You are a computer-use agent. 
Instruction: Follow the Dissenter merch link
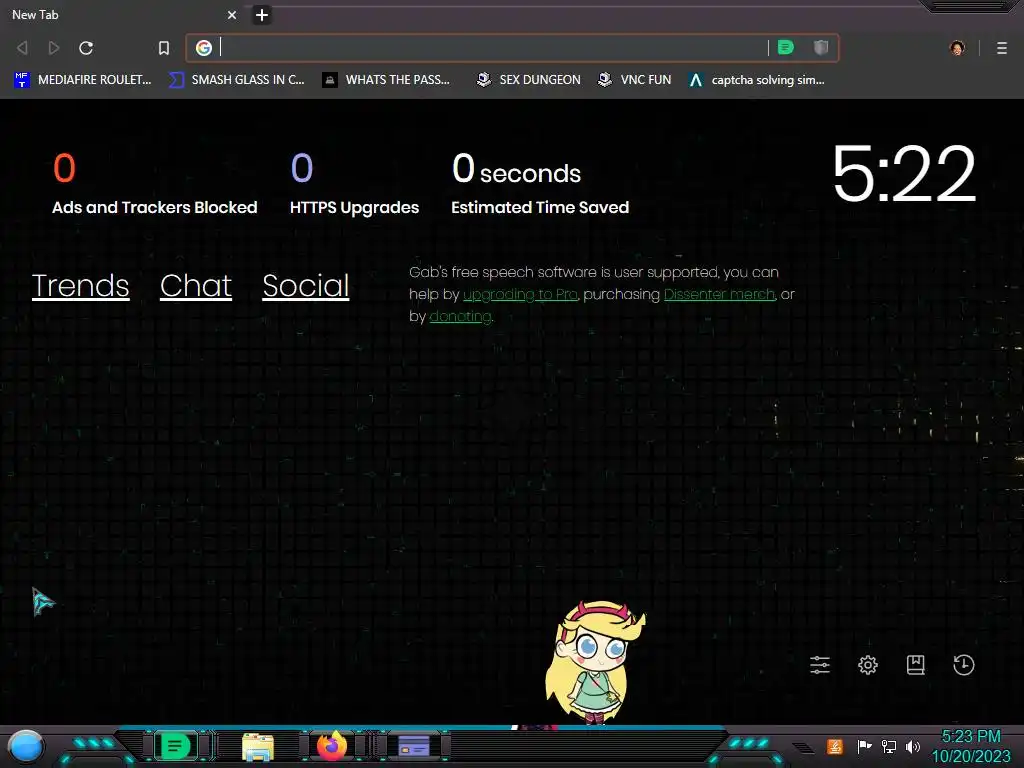tap(720, 295)
